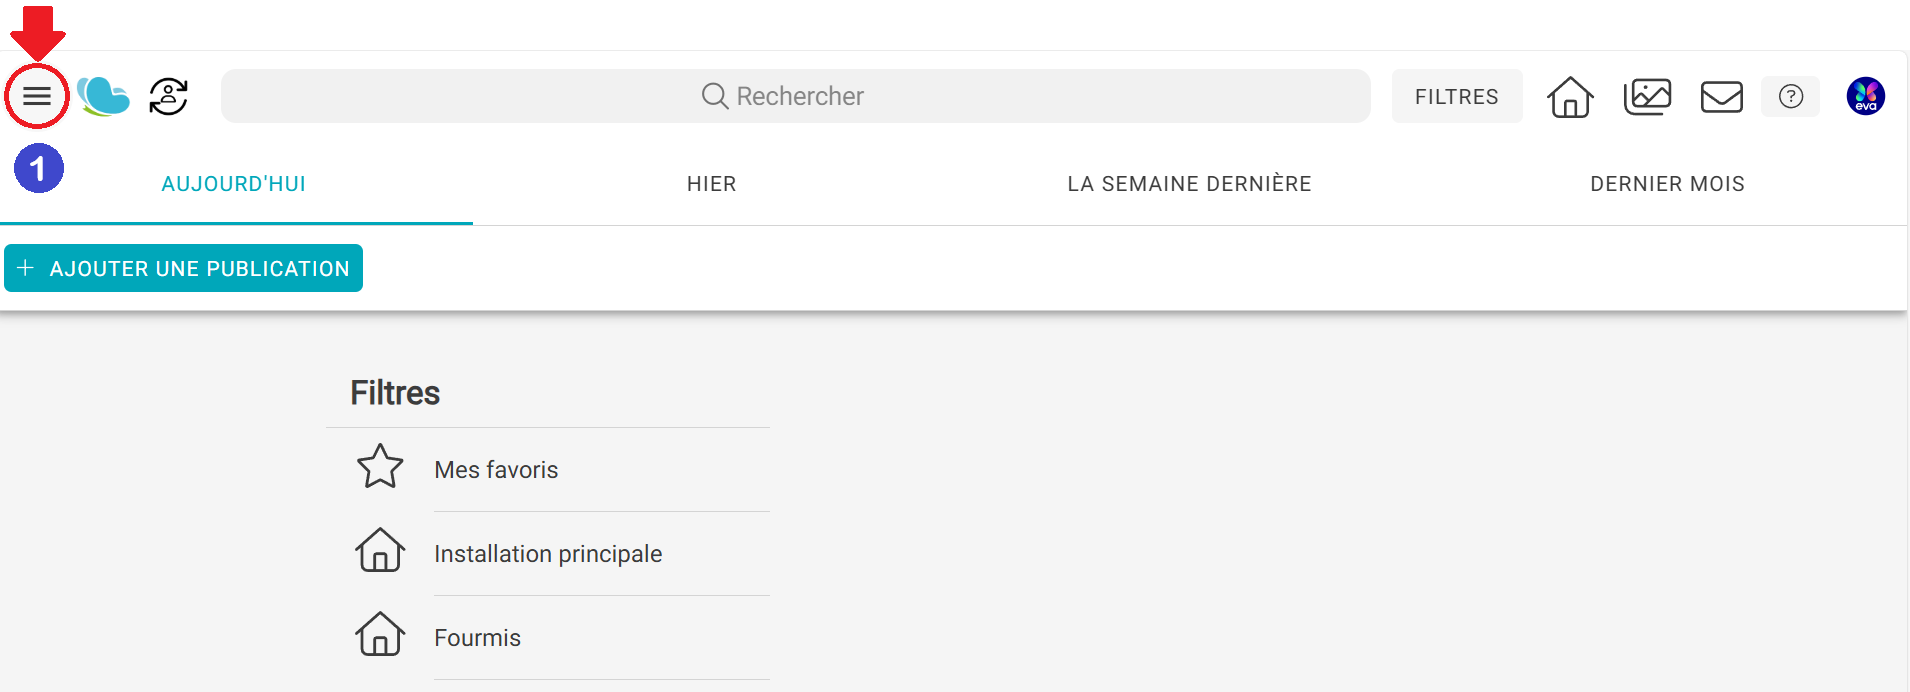The image size is (1910, 692).
Task: Click the house icon next to Fourmis
Action: 380,635
